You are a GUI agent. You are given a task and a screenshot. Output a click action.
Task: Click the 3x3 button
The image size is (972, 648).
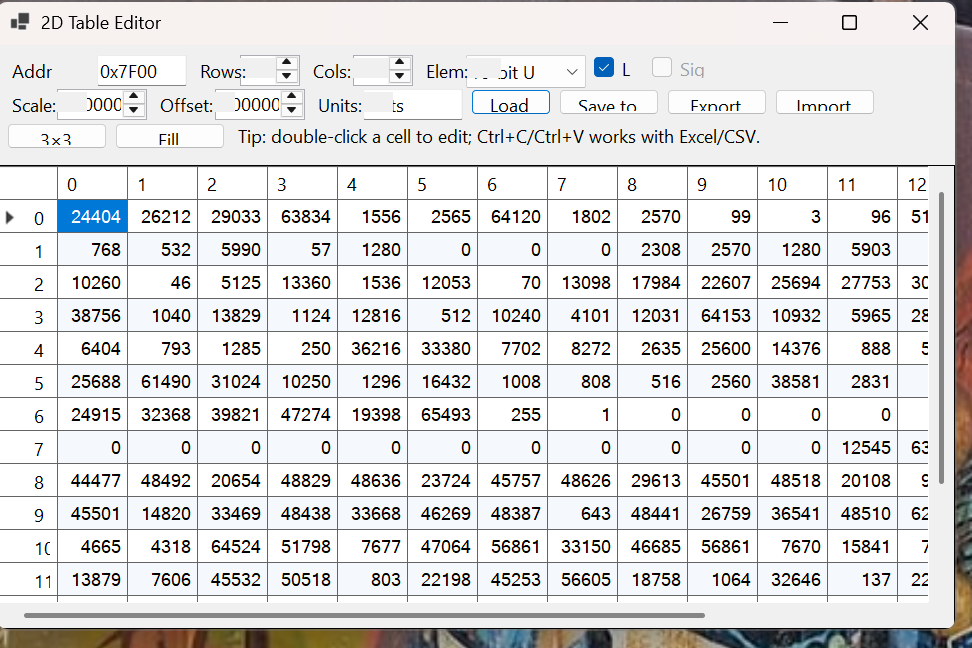point(57,137)
